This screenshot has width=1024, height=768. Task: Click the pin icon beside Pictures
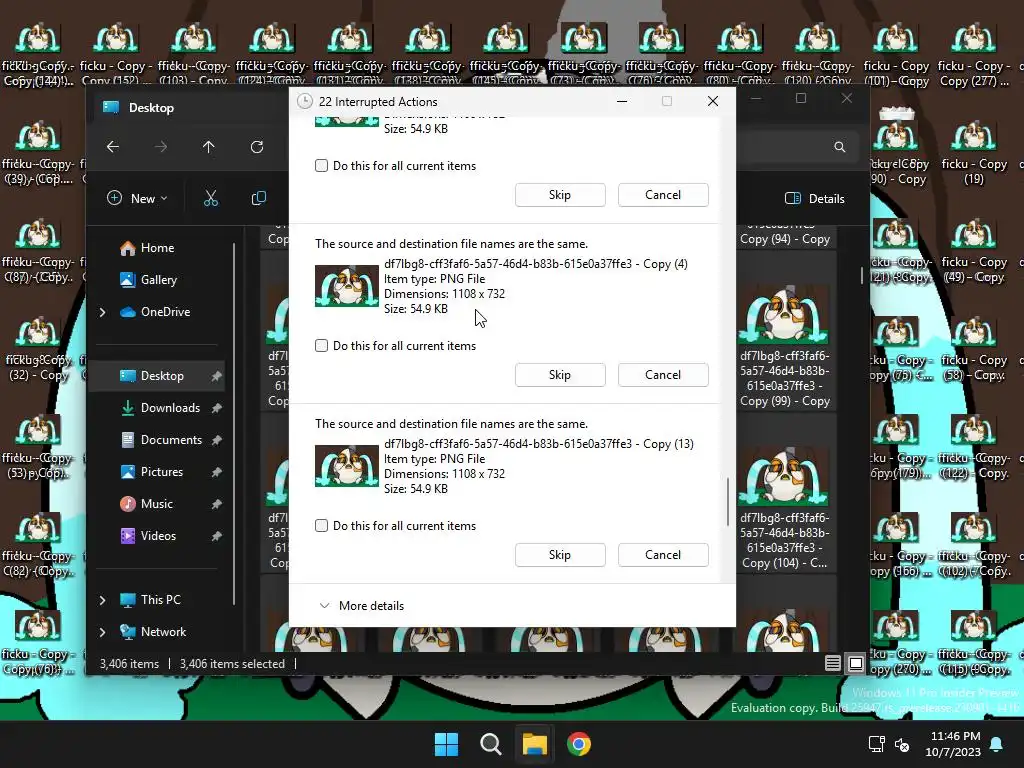(216, 472)
